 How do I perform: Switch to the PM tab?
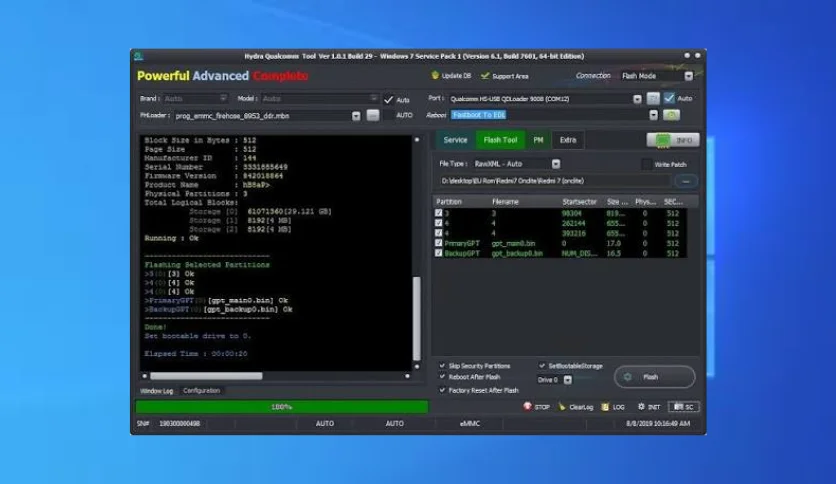click(538, 140)
